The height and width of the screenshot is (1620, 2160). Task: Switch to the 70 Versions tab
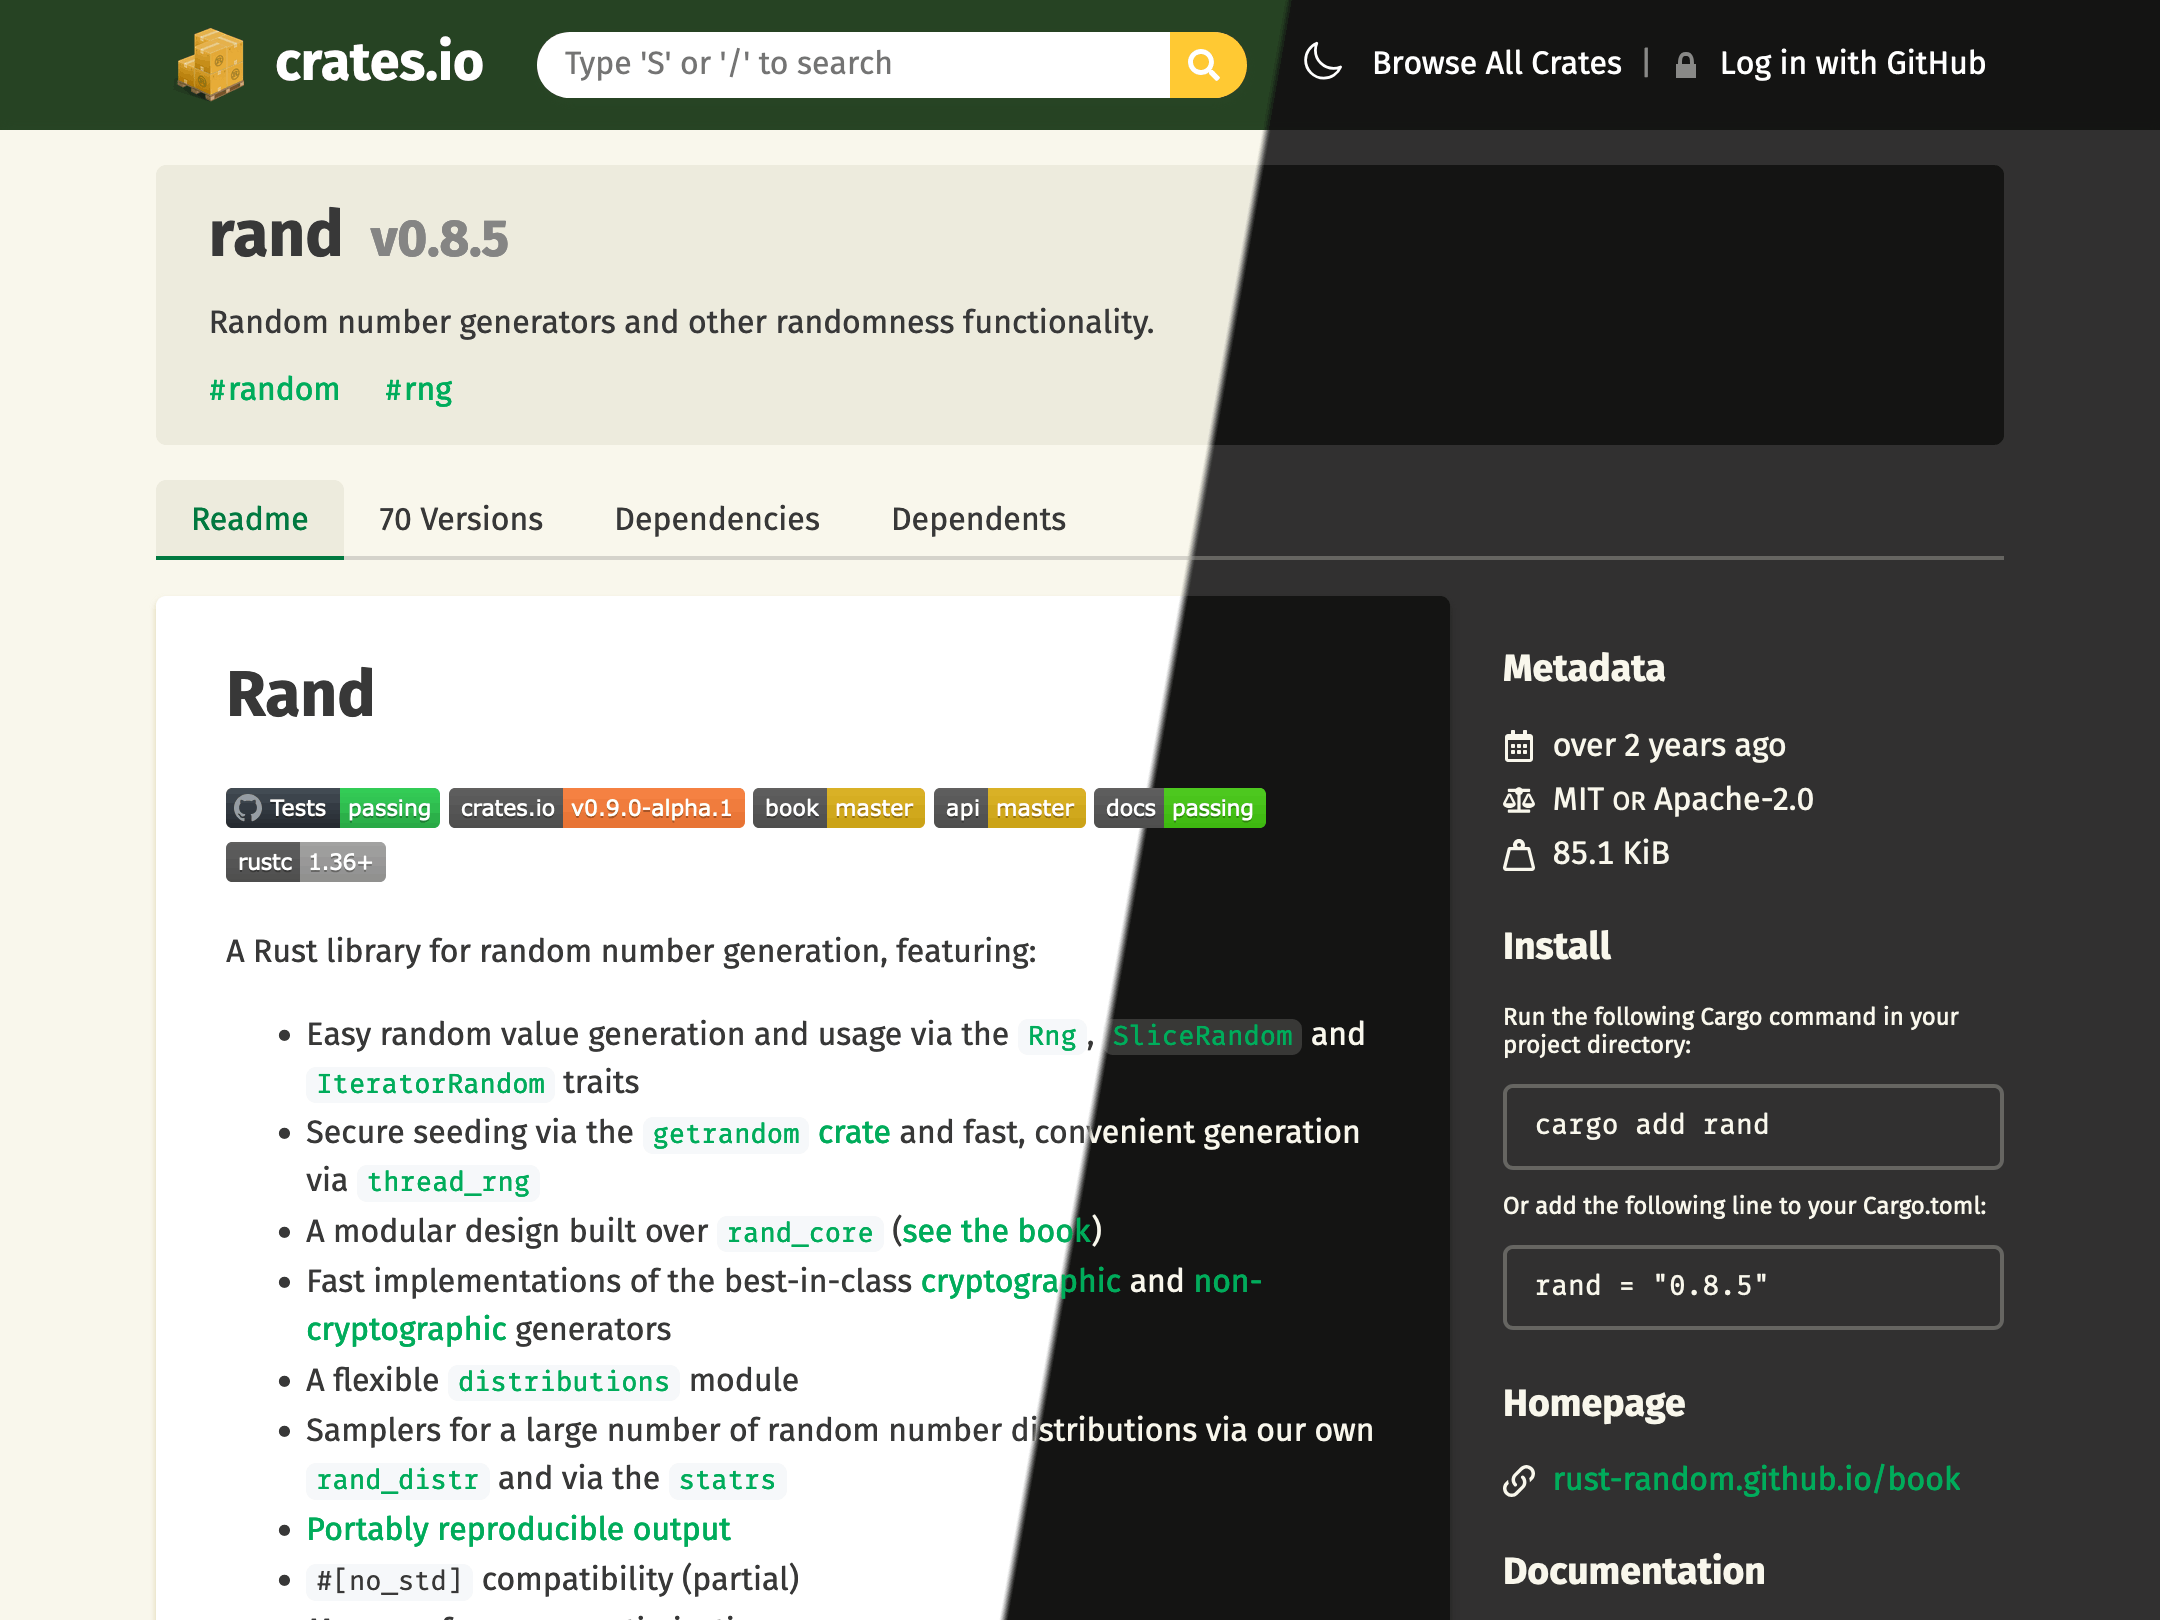(460, 519)
